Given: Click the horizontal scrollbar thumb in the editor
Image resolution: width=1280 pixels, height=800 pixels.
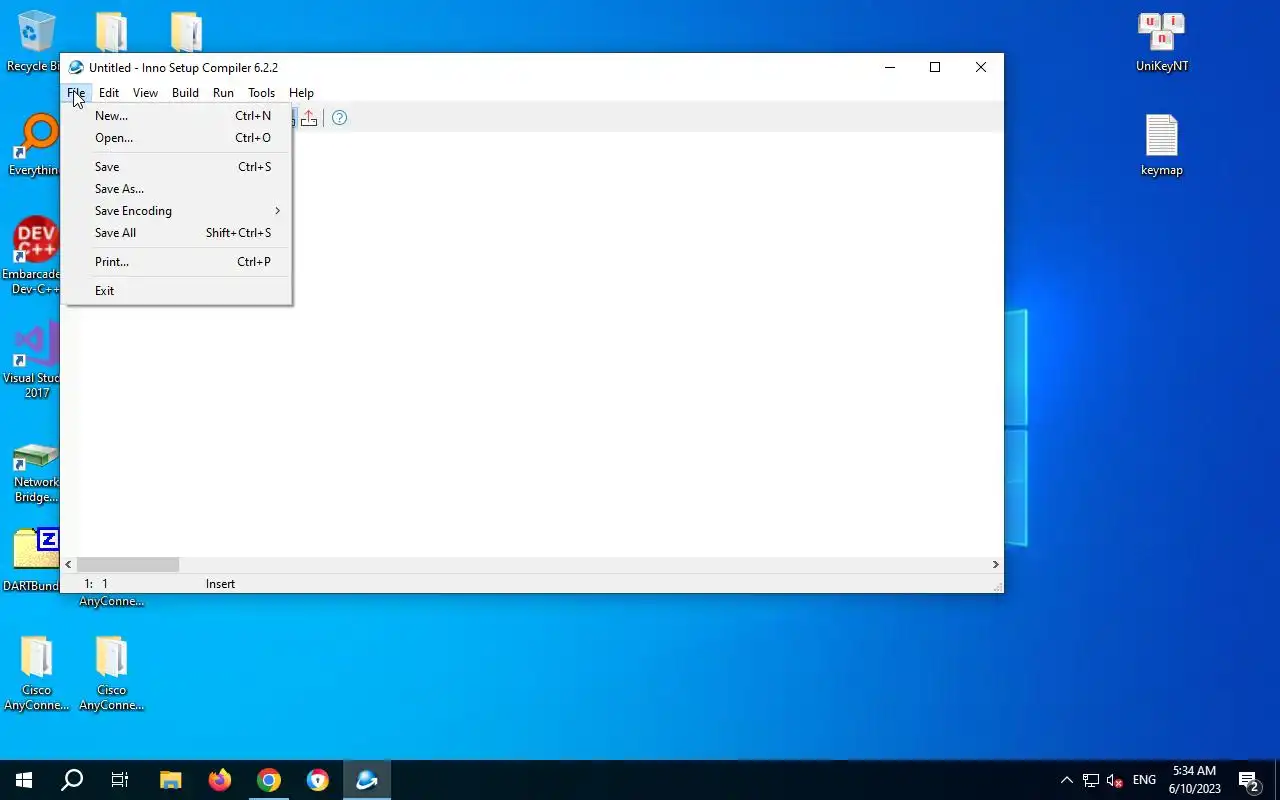Looking at the screenshot, I should 128,565.
